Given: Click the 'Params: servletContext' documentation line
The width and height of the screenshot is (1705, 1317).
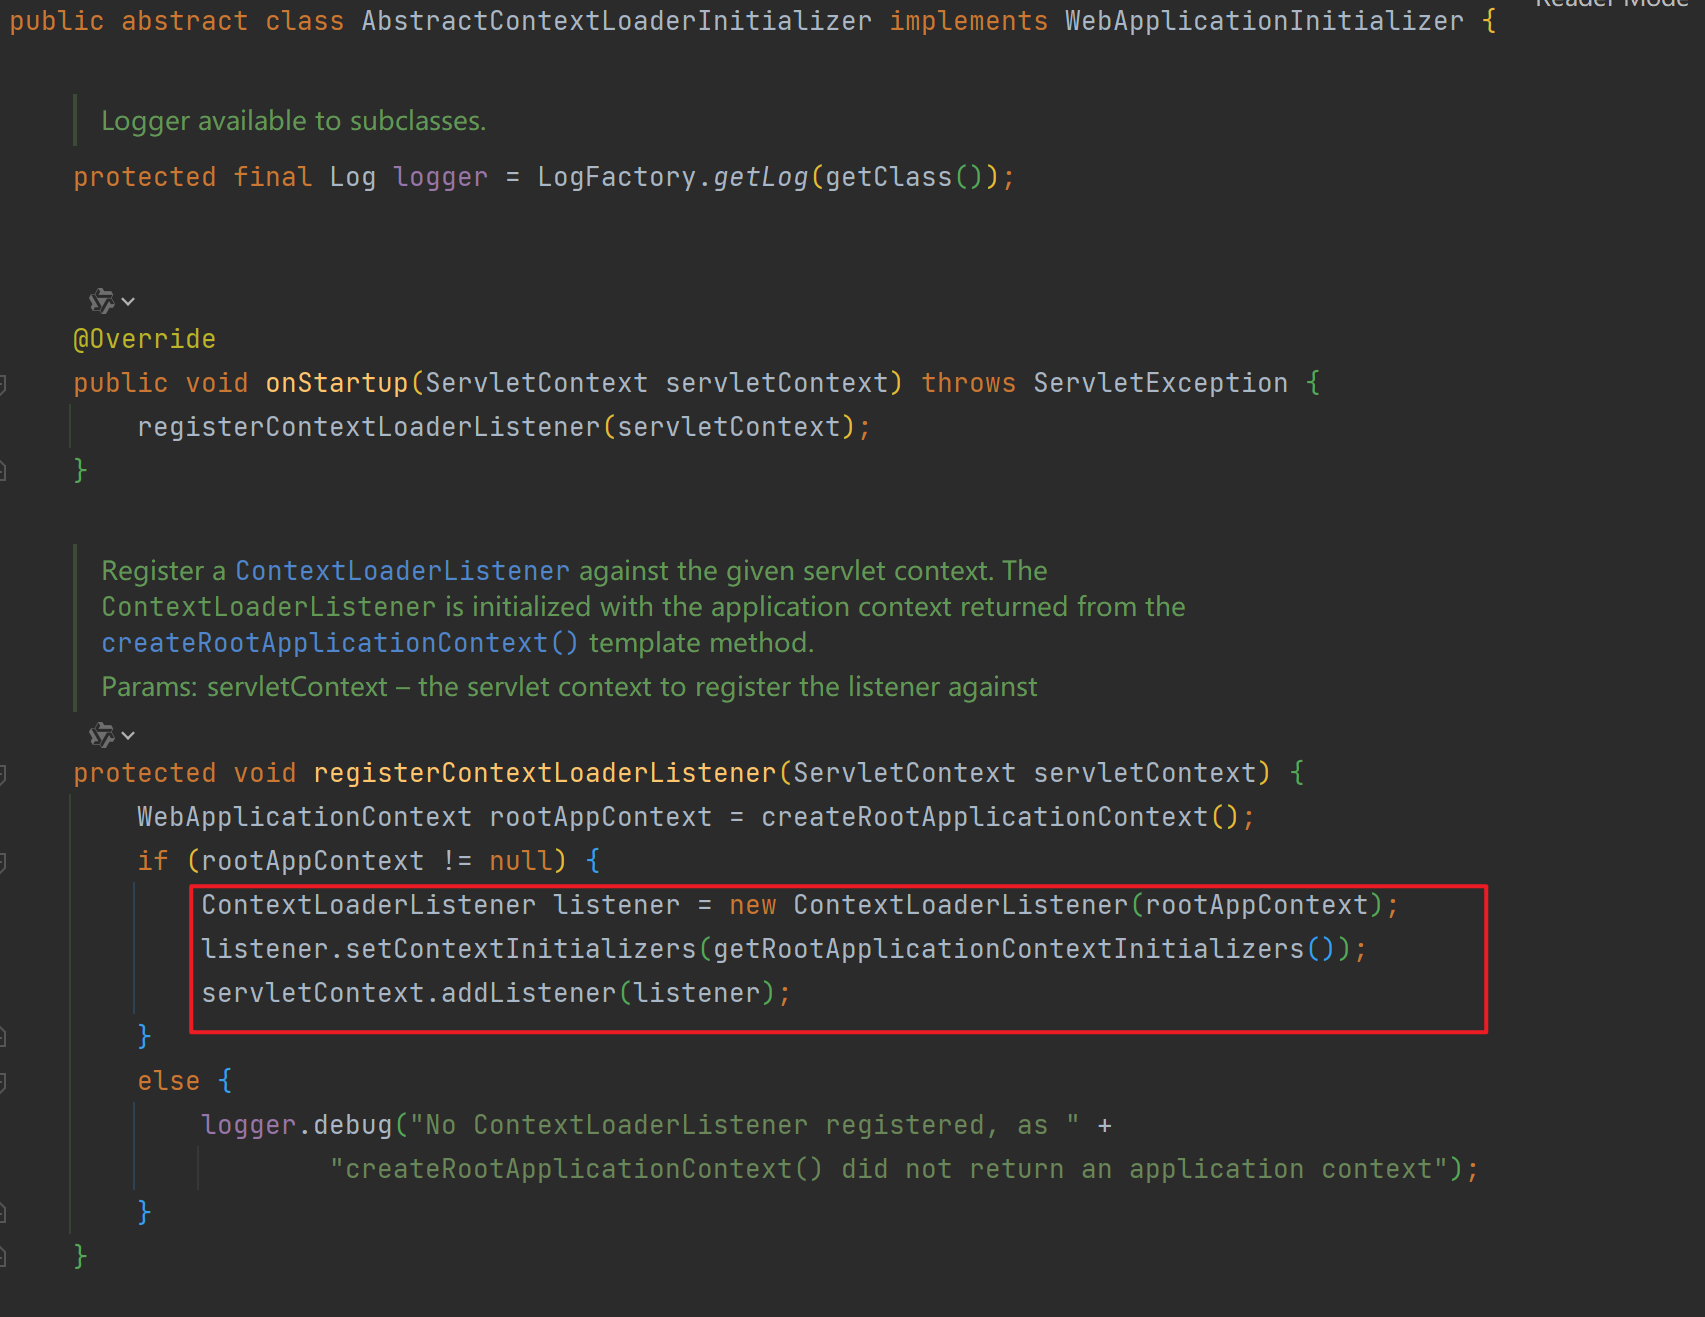Looking at the screenshot, I should tap(570, 687).
